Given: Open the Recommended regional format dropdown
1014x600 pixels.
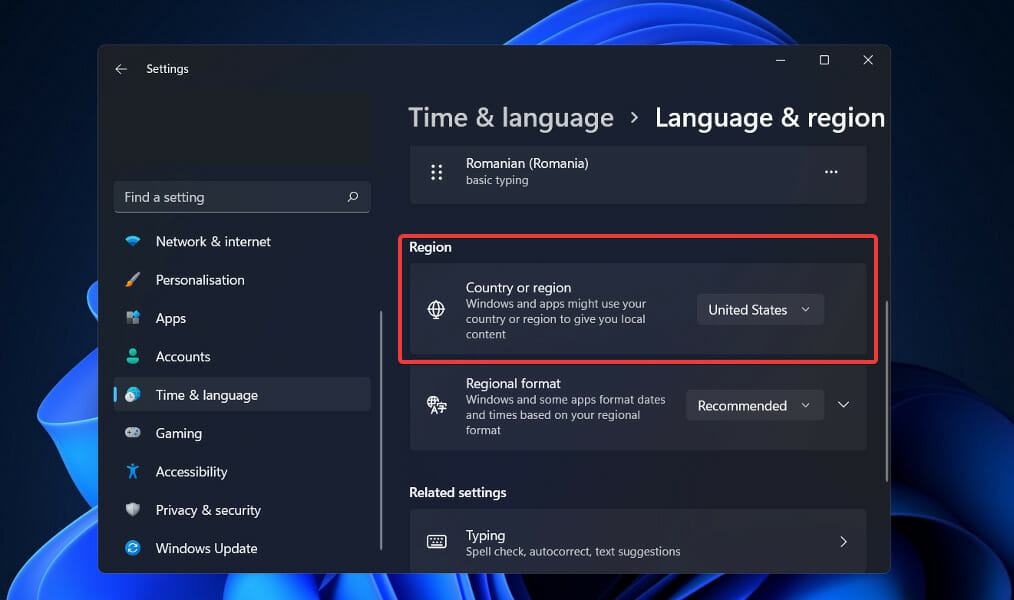Looking at the screenshot, I should pos(755,405).
